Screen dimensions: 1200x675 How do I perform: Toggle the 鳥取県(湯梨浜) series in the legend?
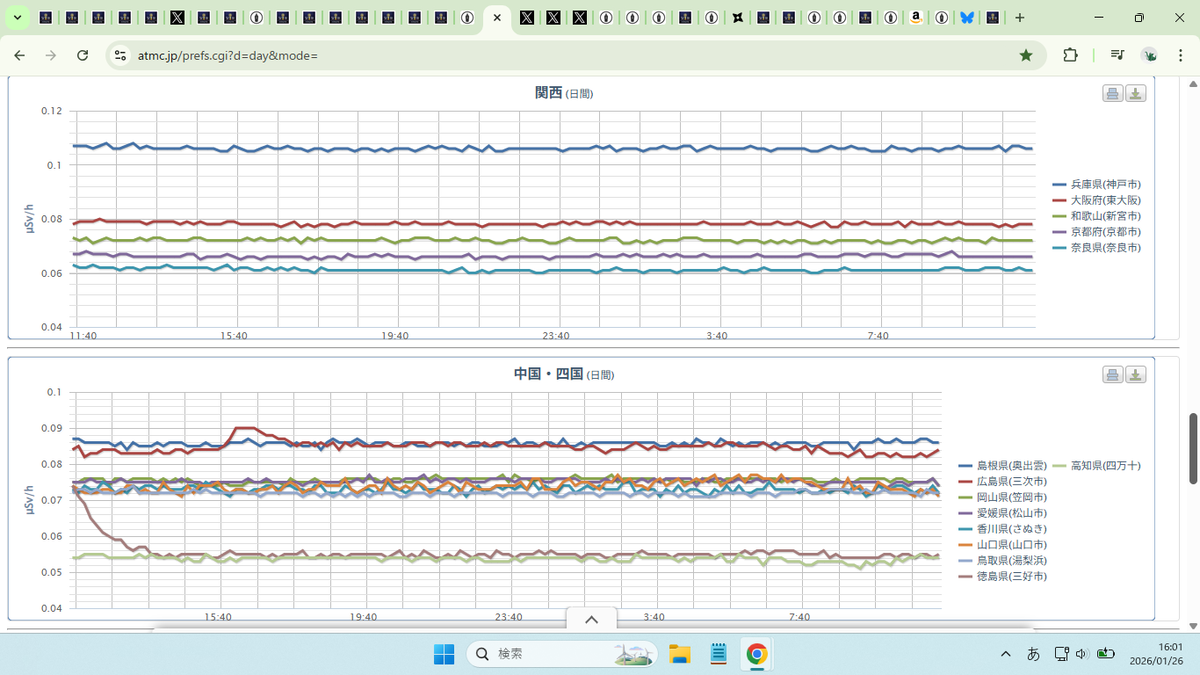[x=1003, y=560]
